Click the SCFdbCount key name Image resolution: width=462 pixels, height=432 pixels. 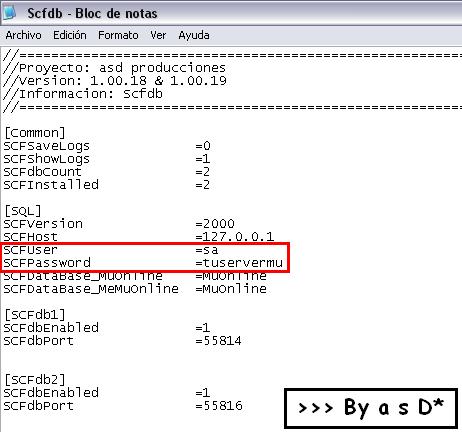42,172
